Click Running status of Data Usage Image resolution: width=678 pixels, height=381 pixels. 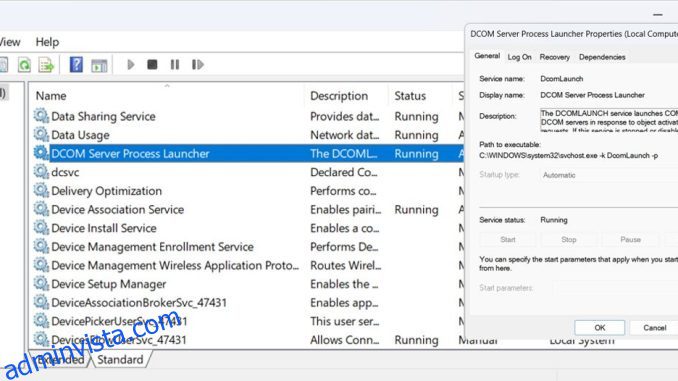click(416, 135)
